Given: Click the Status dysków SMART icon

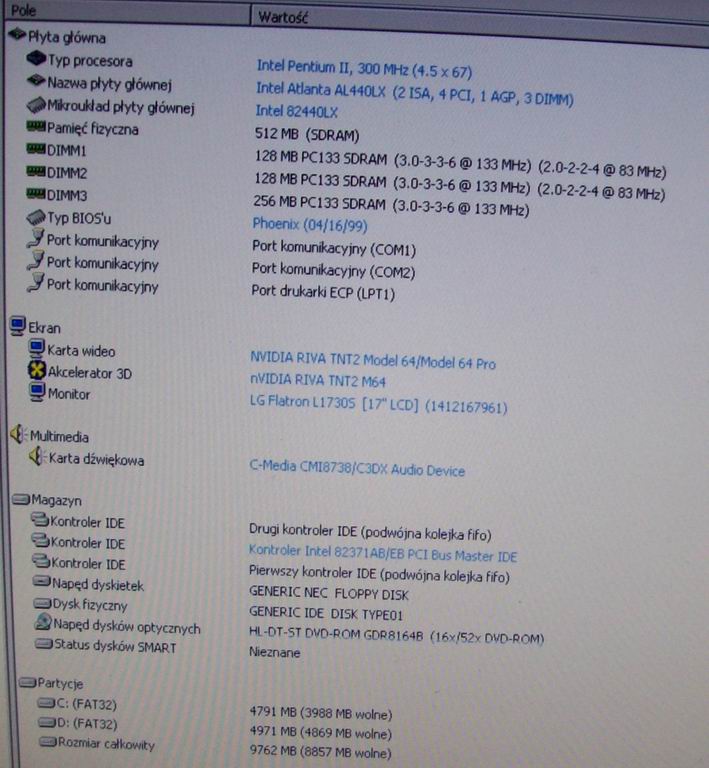Looking at the screenshot, I should point(44,643).
